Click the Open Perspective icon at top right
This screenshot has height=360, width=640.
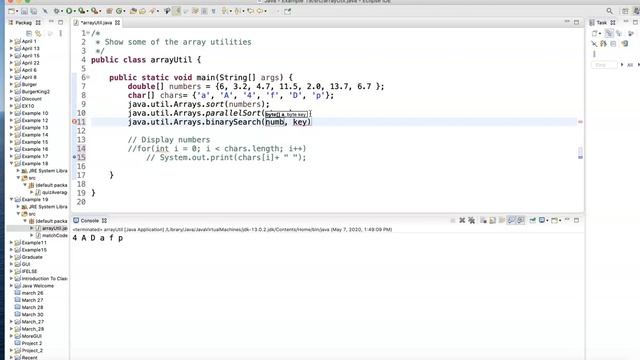coord(625,11)
